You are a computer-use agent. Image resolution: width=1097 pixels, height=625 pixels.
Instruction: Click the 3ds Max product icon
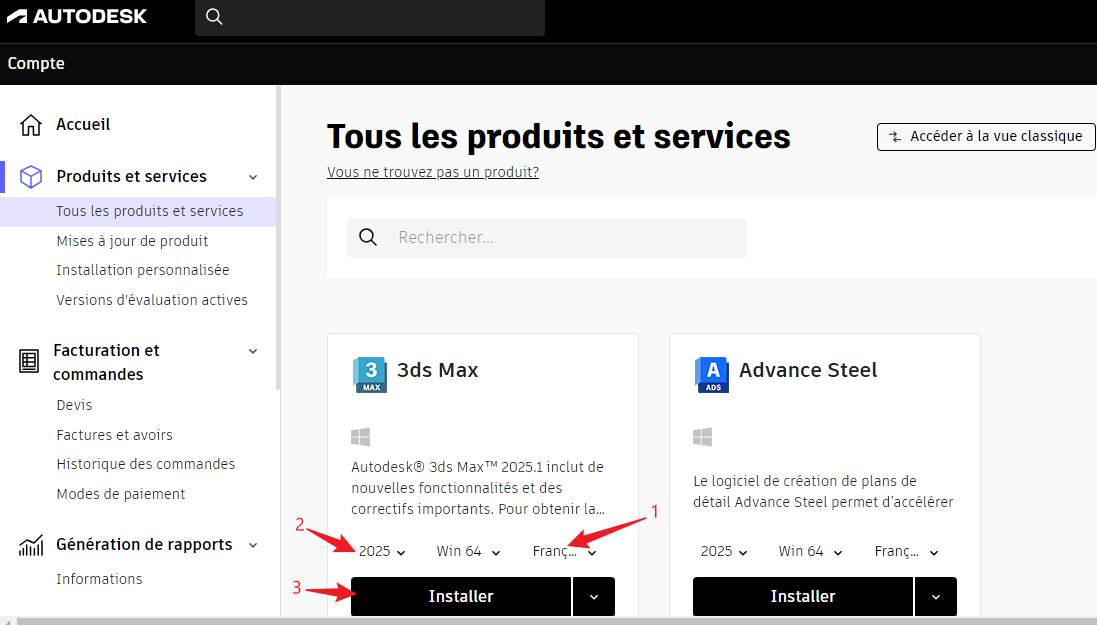coord(369,374)
